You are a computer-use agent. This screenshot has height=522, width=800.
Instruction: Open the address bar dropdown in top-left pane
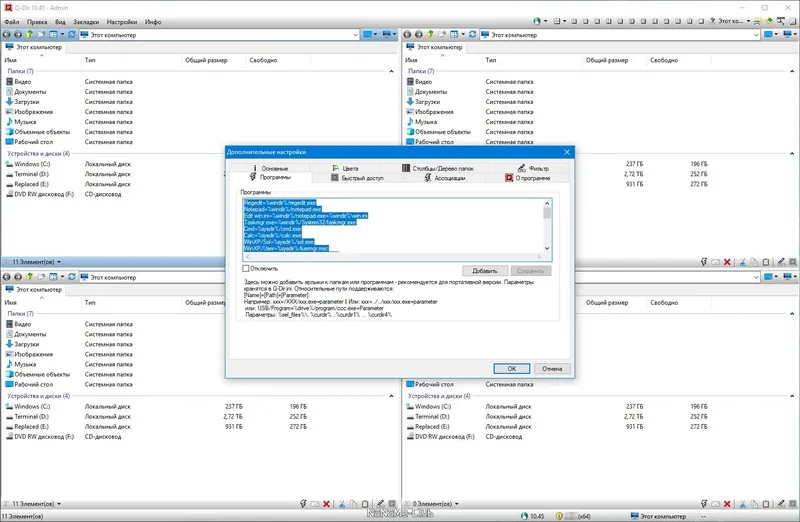coord(355,35)
